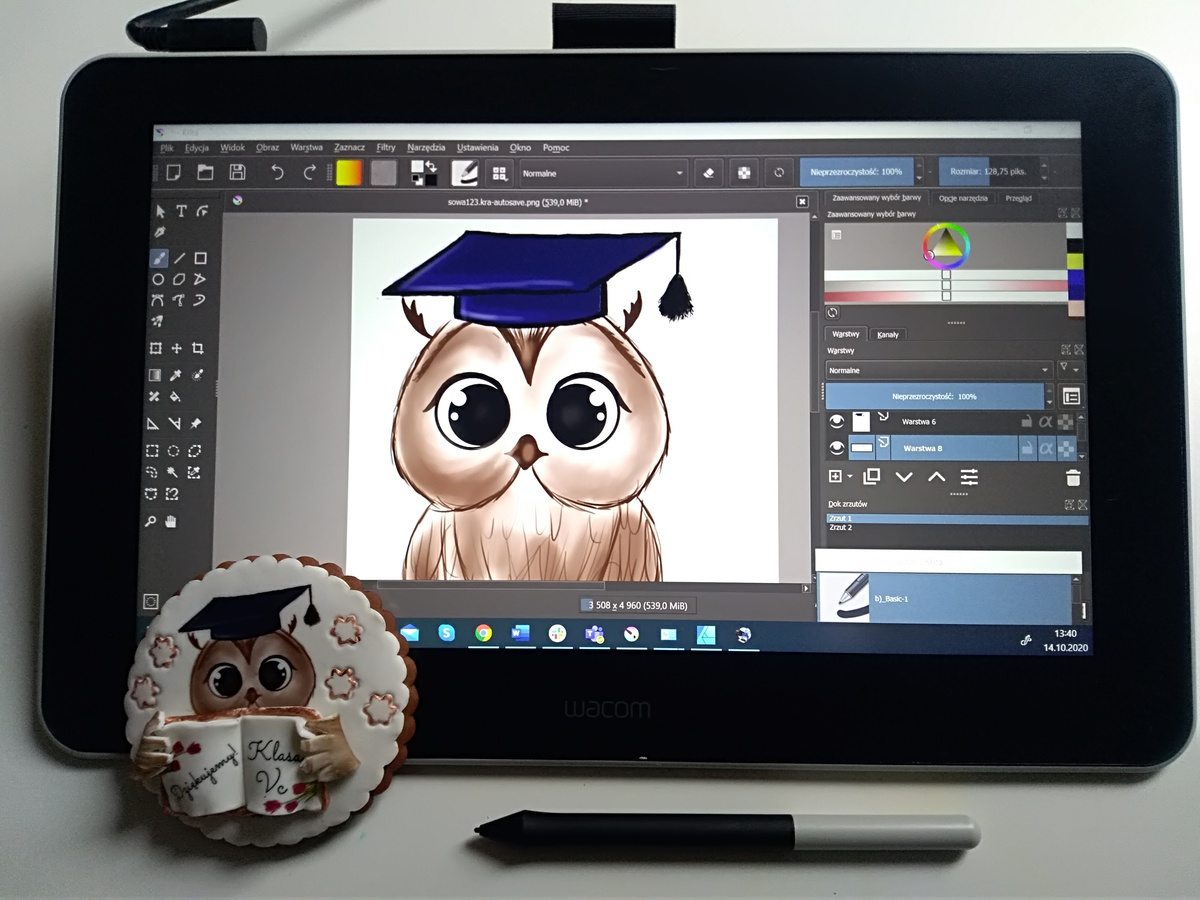Screen dimensions: 1200x900
Task: Delete layer with the trash icon
Action: (1073, 477)
